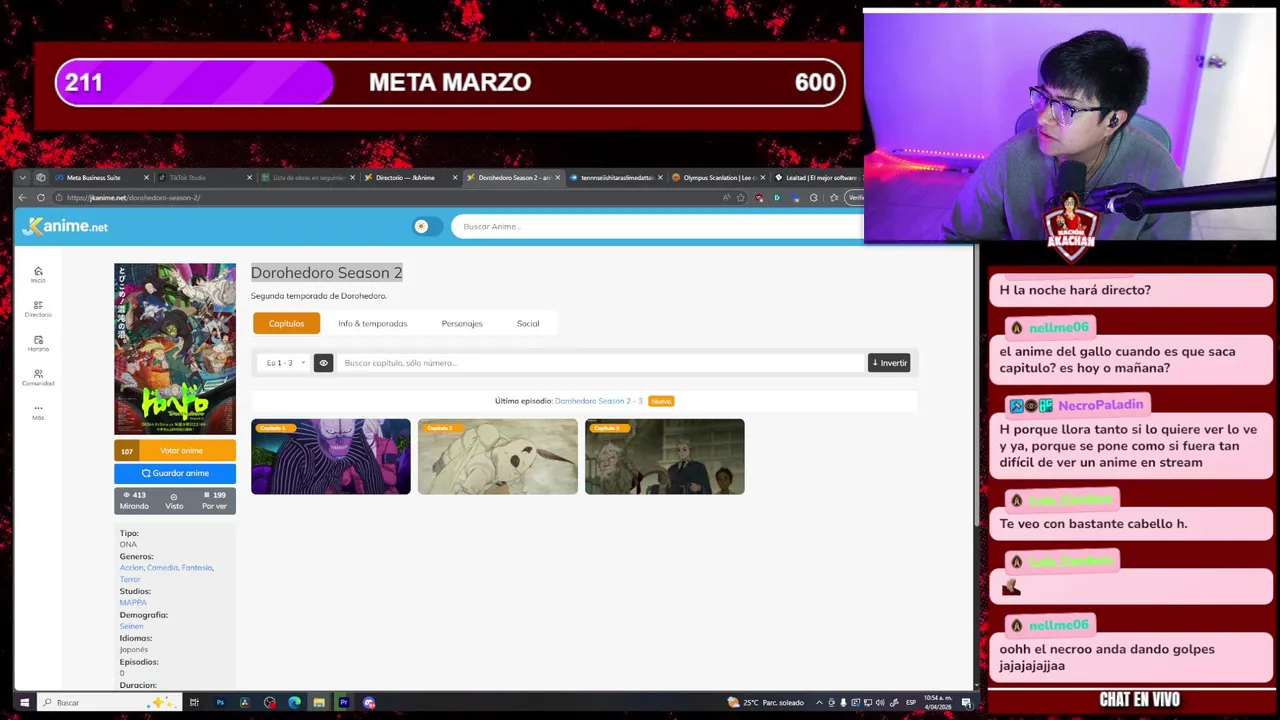Click the Buscar capítulo search field
The height and width of the screenshot is (720, 1280).
[x=600, y=363]
